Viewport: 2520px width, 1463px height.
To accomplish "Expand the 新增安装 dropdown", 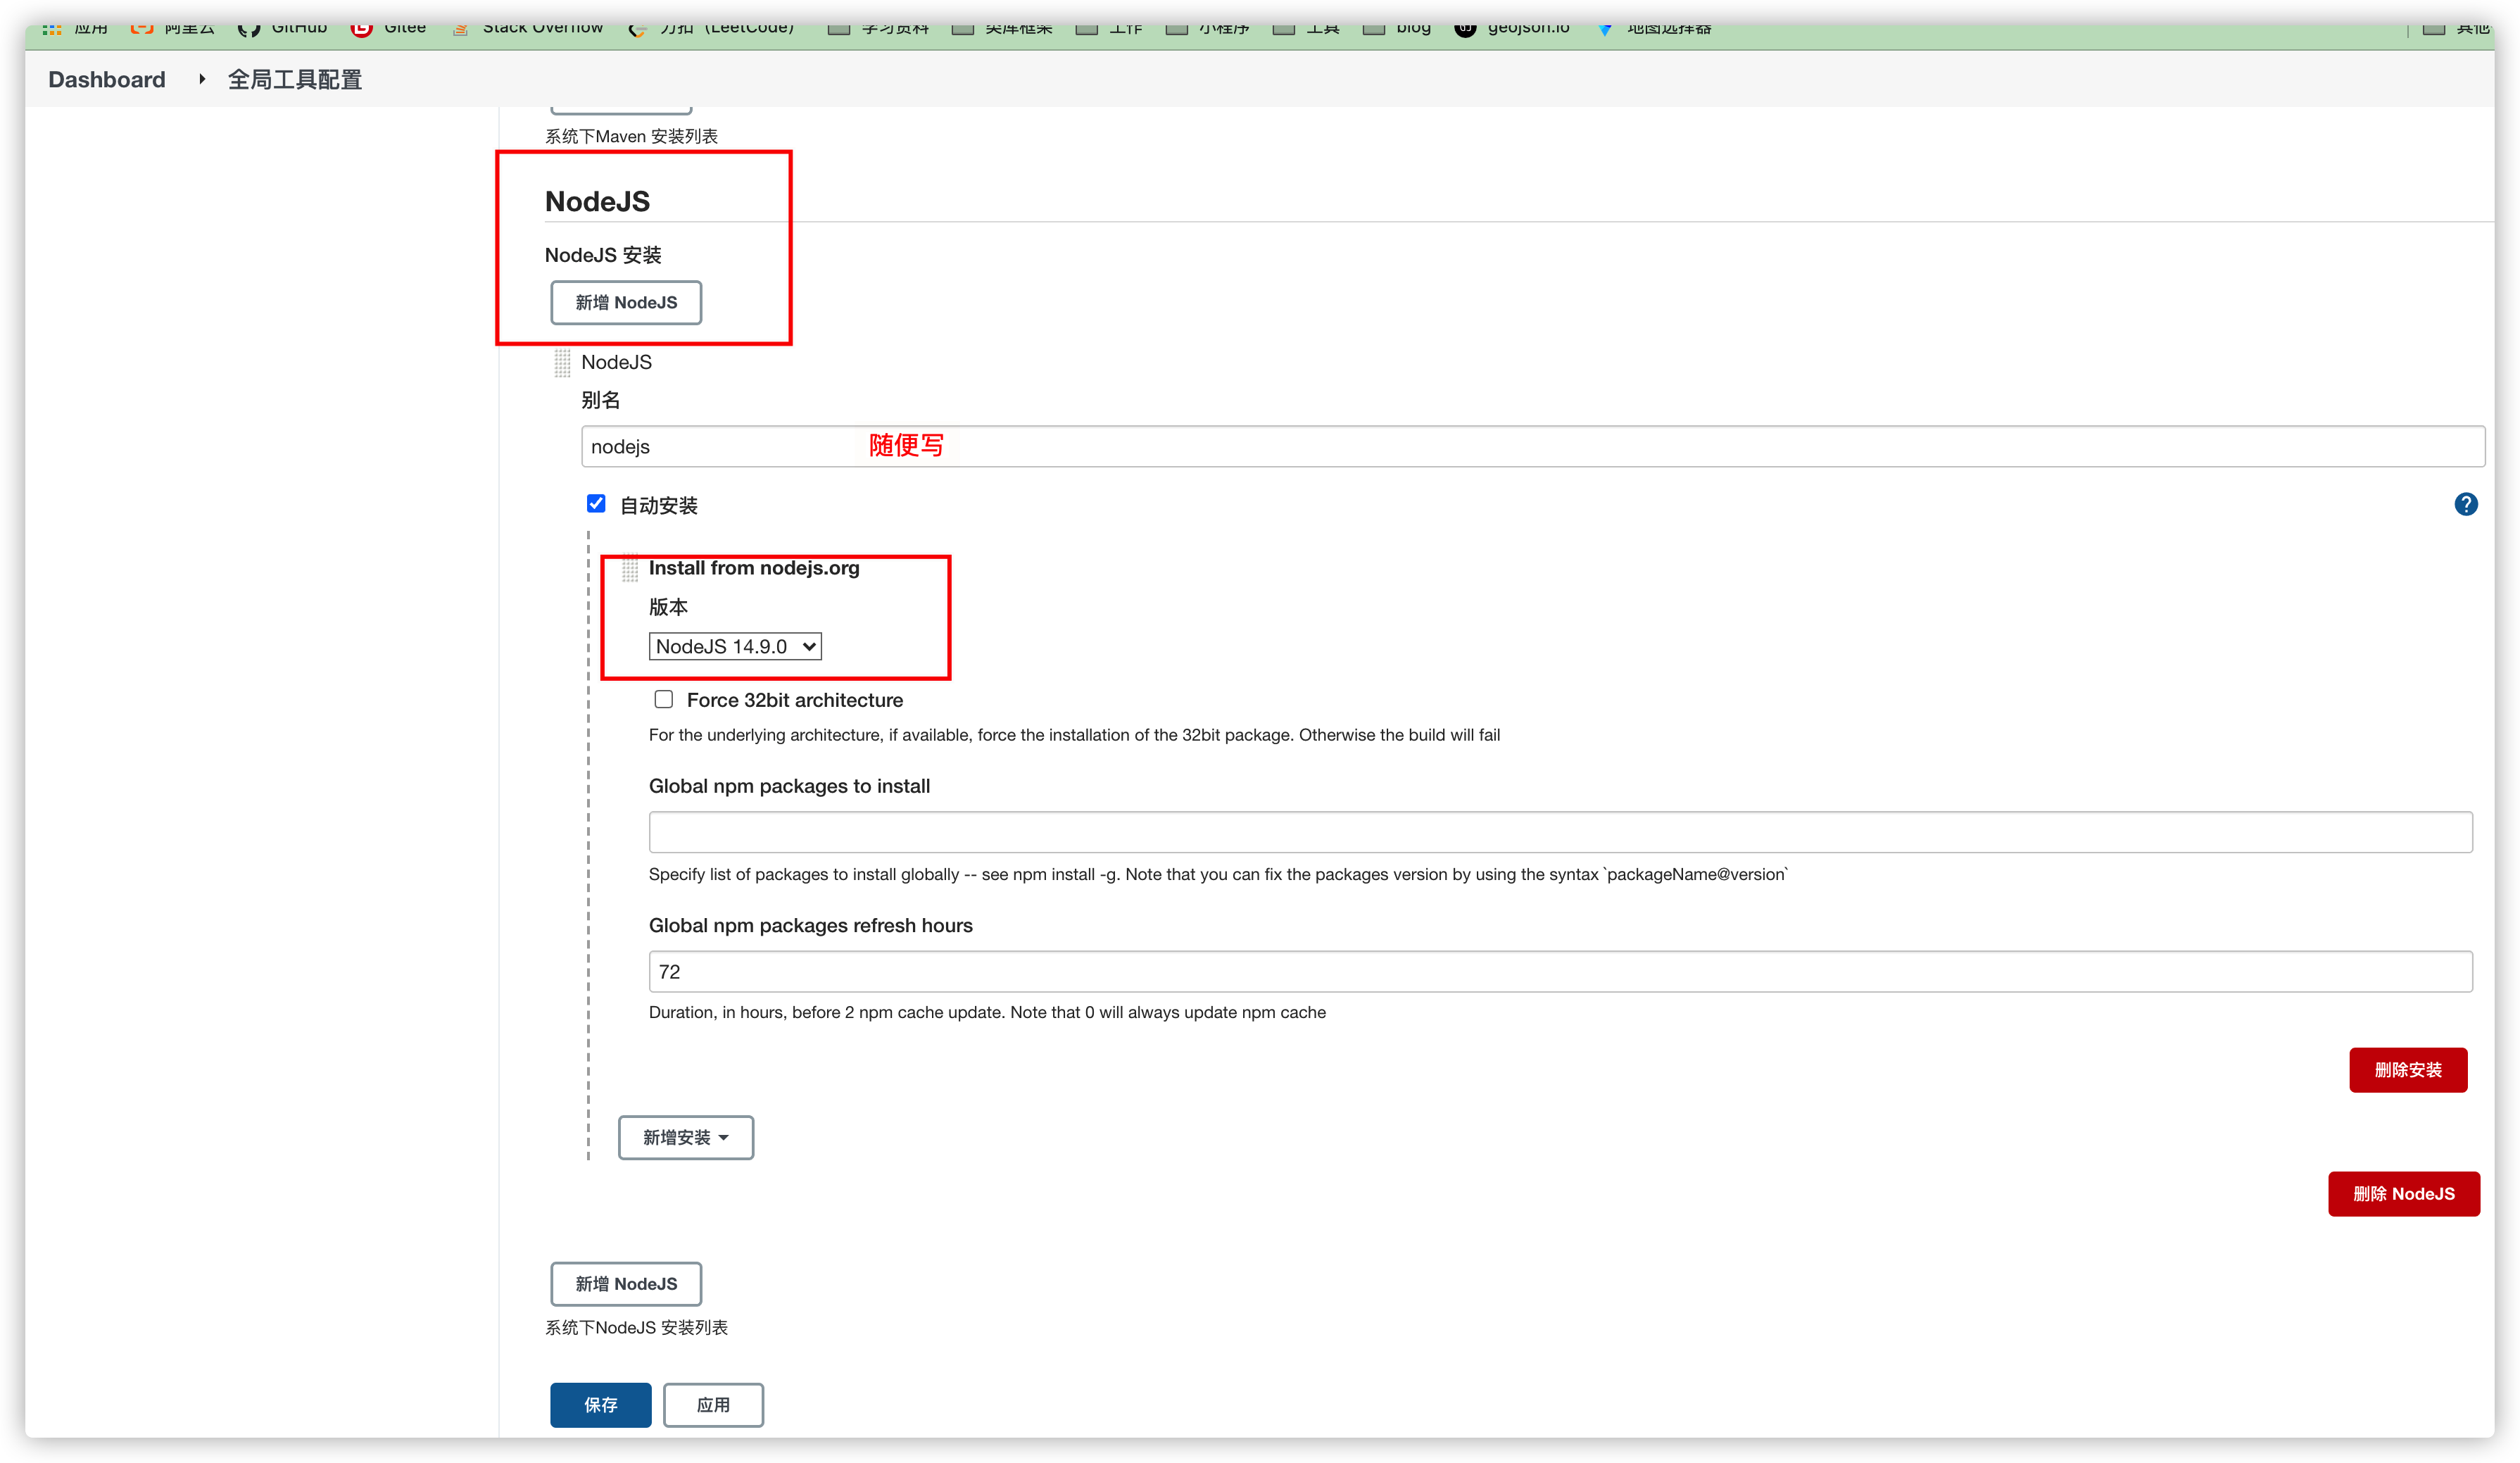I will (x=685, y=1137).
